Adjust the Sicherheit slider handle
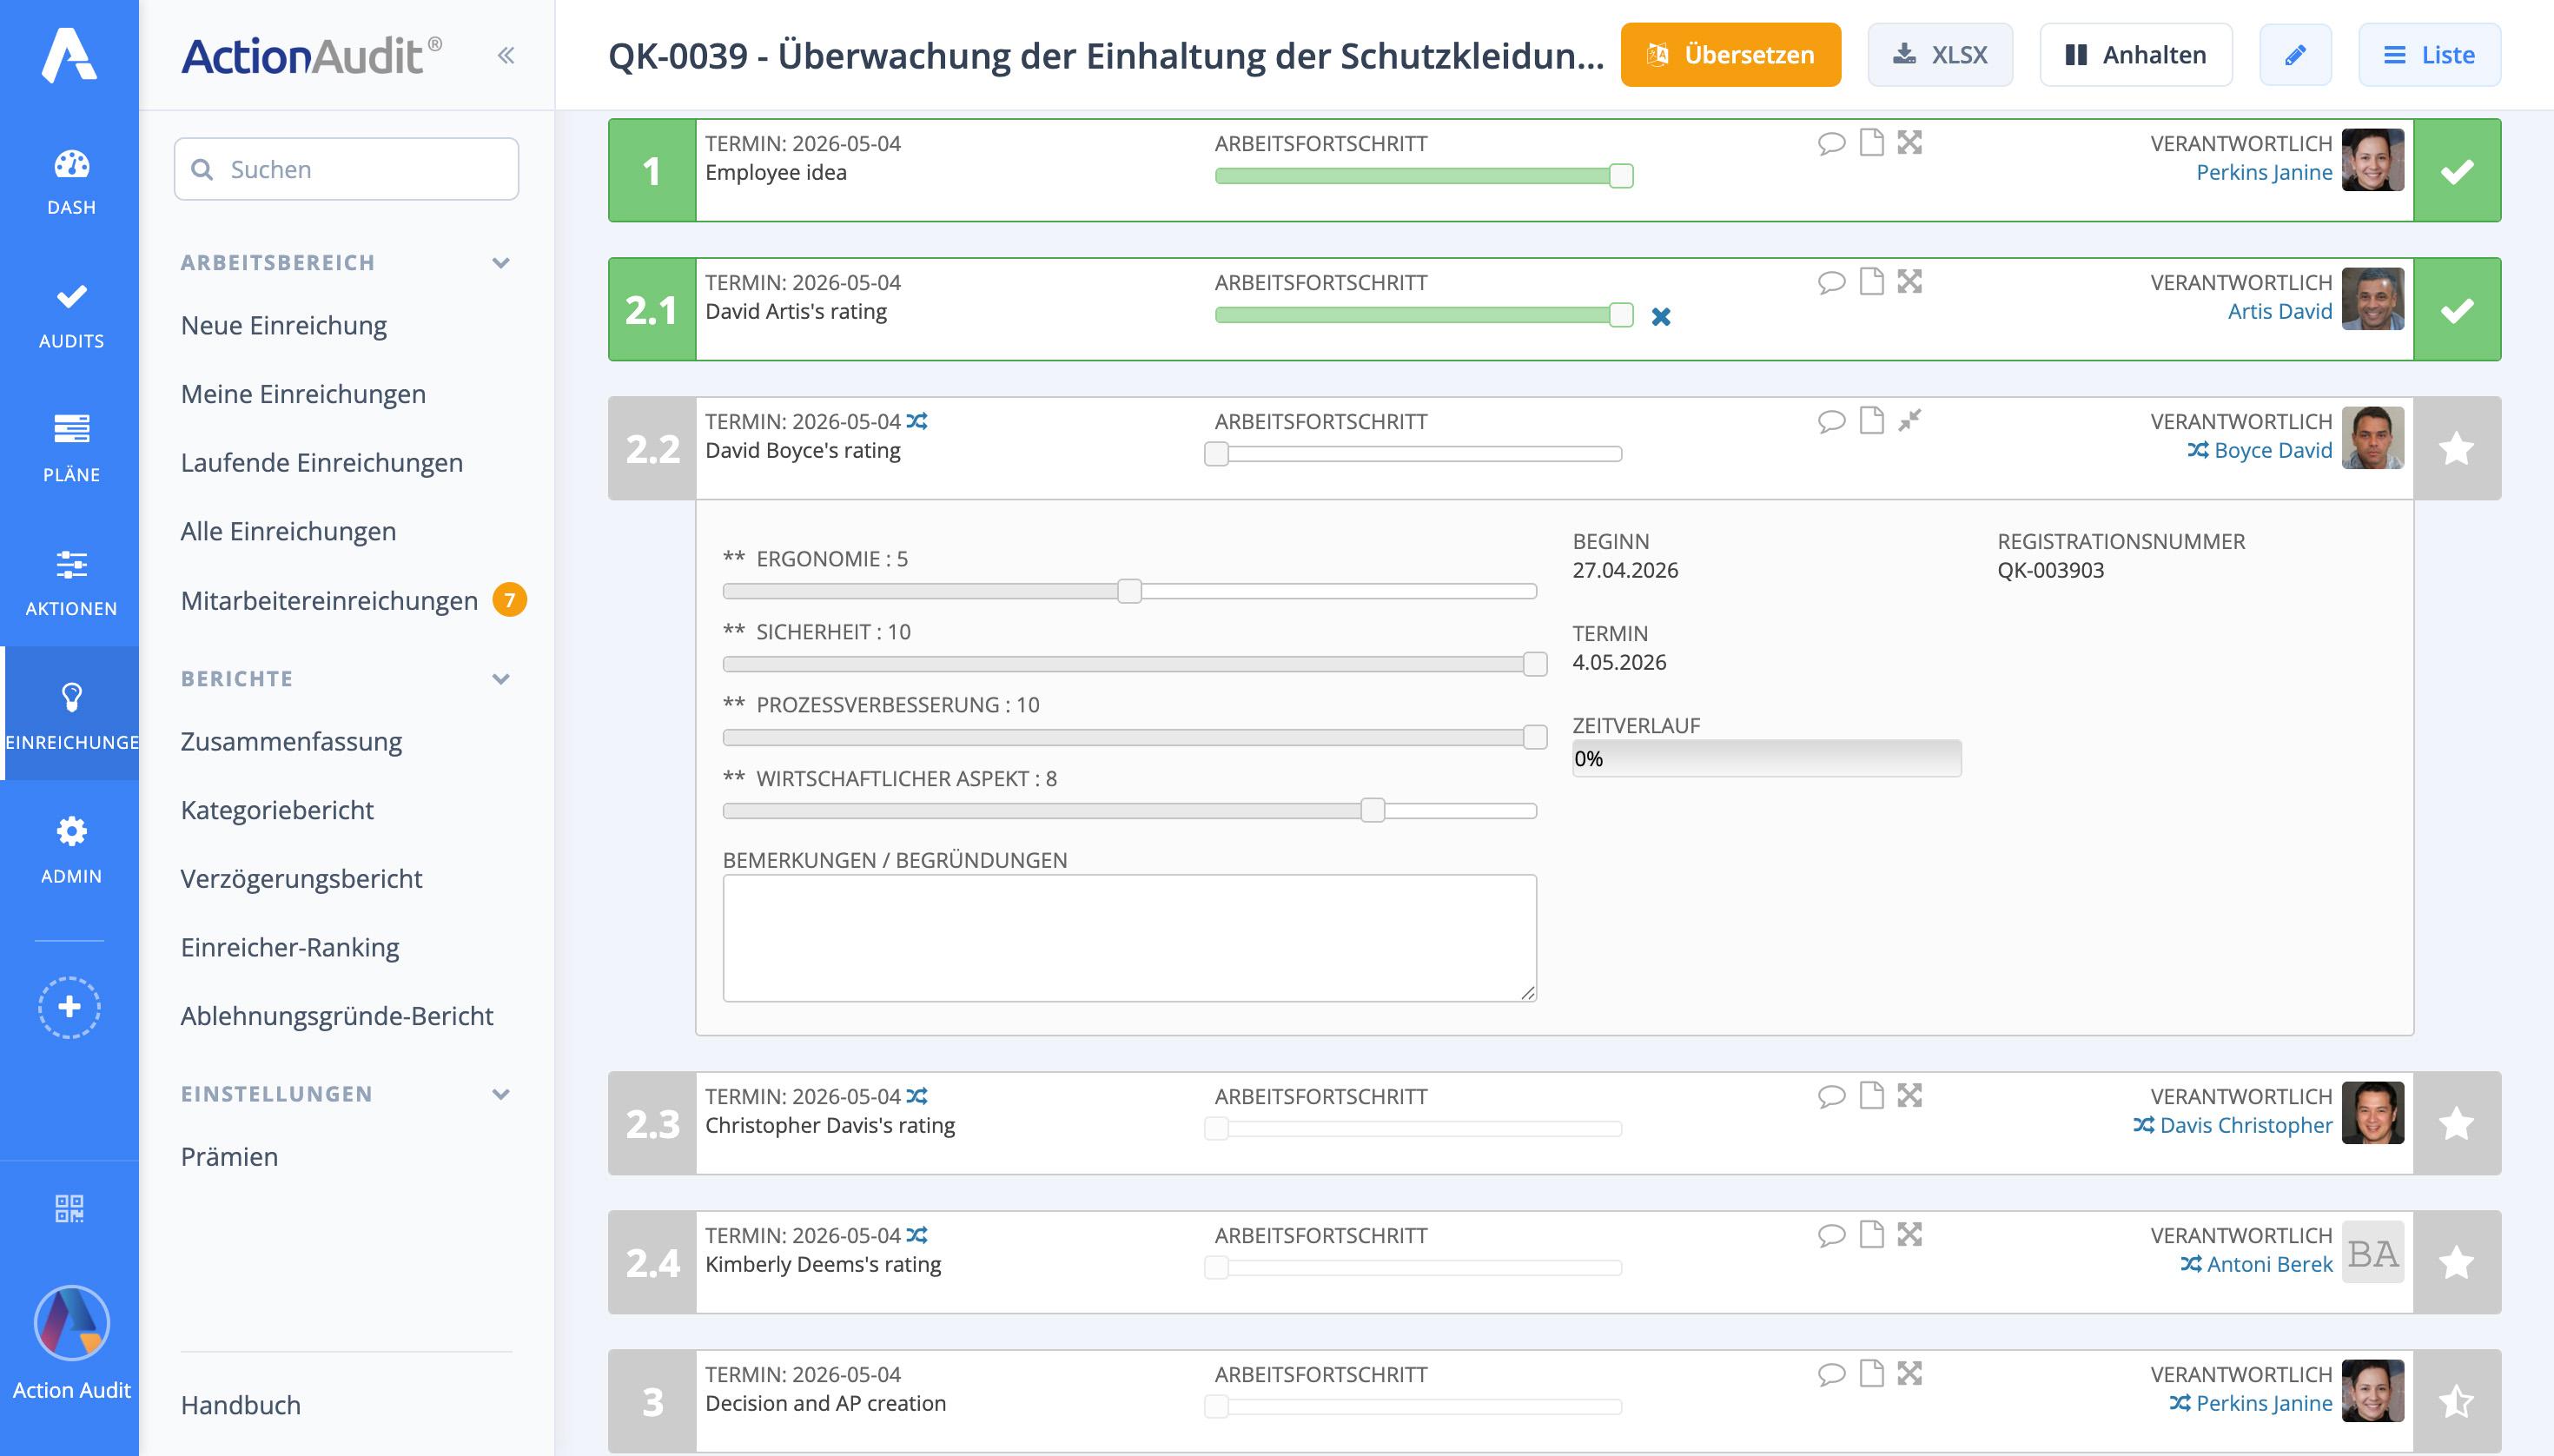Image resolution: width=2554 pixels, height=1456 pixels. click(1535, 664)
